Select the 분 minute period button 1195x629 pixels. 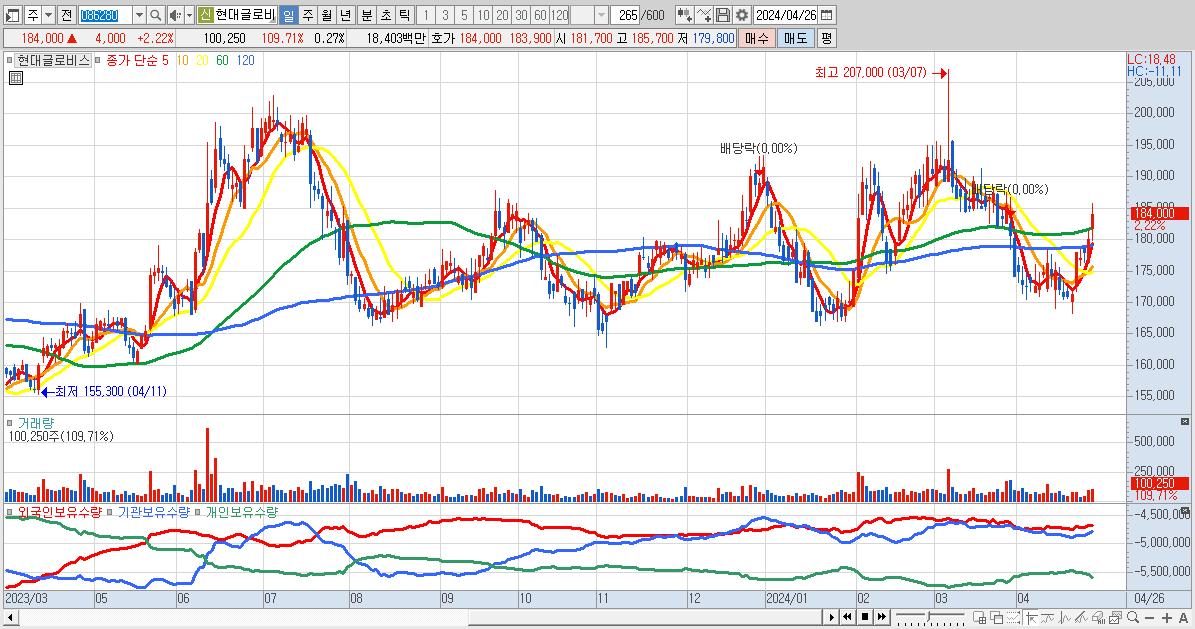pos(367,15)
